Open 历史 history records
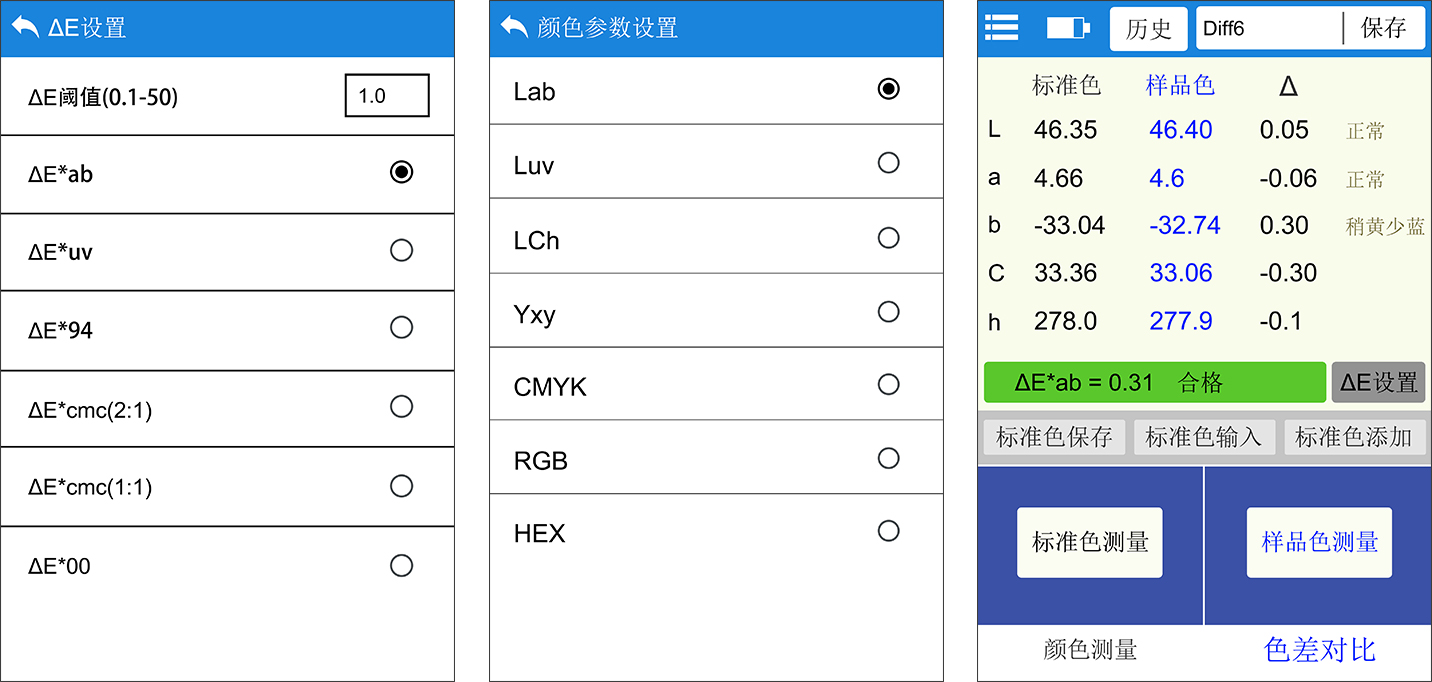Viewport: 1432px width, 682px height. (x=1148, y=29)
